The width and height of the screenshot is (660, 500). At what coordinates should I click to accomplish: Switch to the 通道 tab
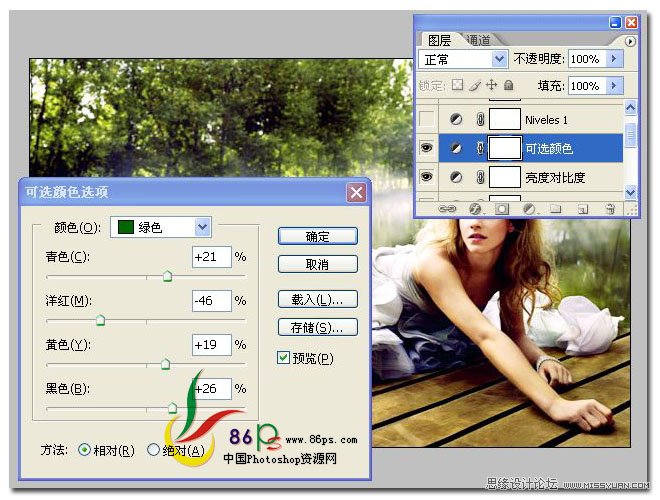479,40
